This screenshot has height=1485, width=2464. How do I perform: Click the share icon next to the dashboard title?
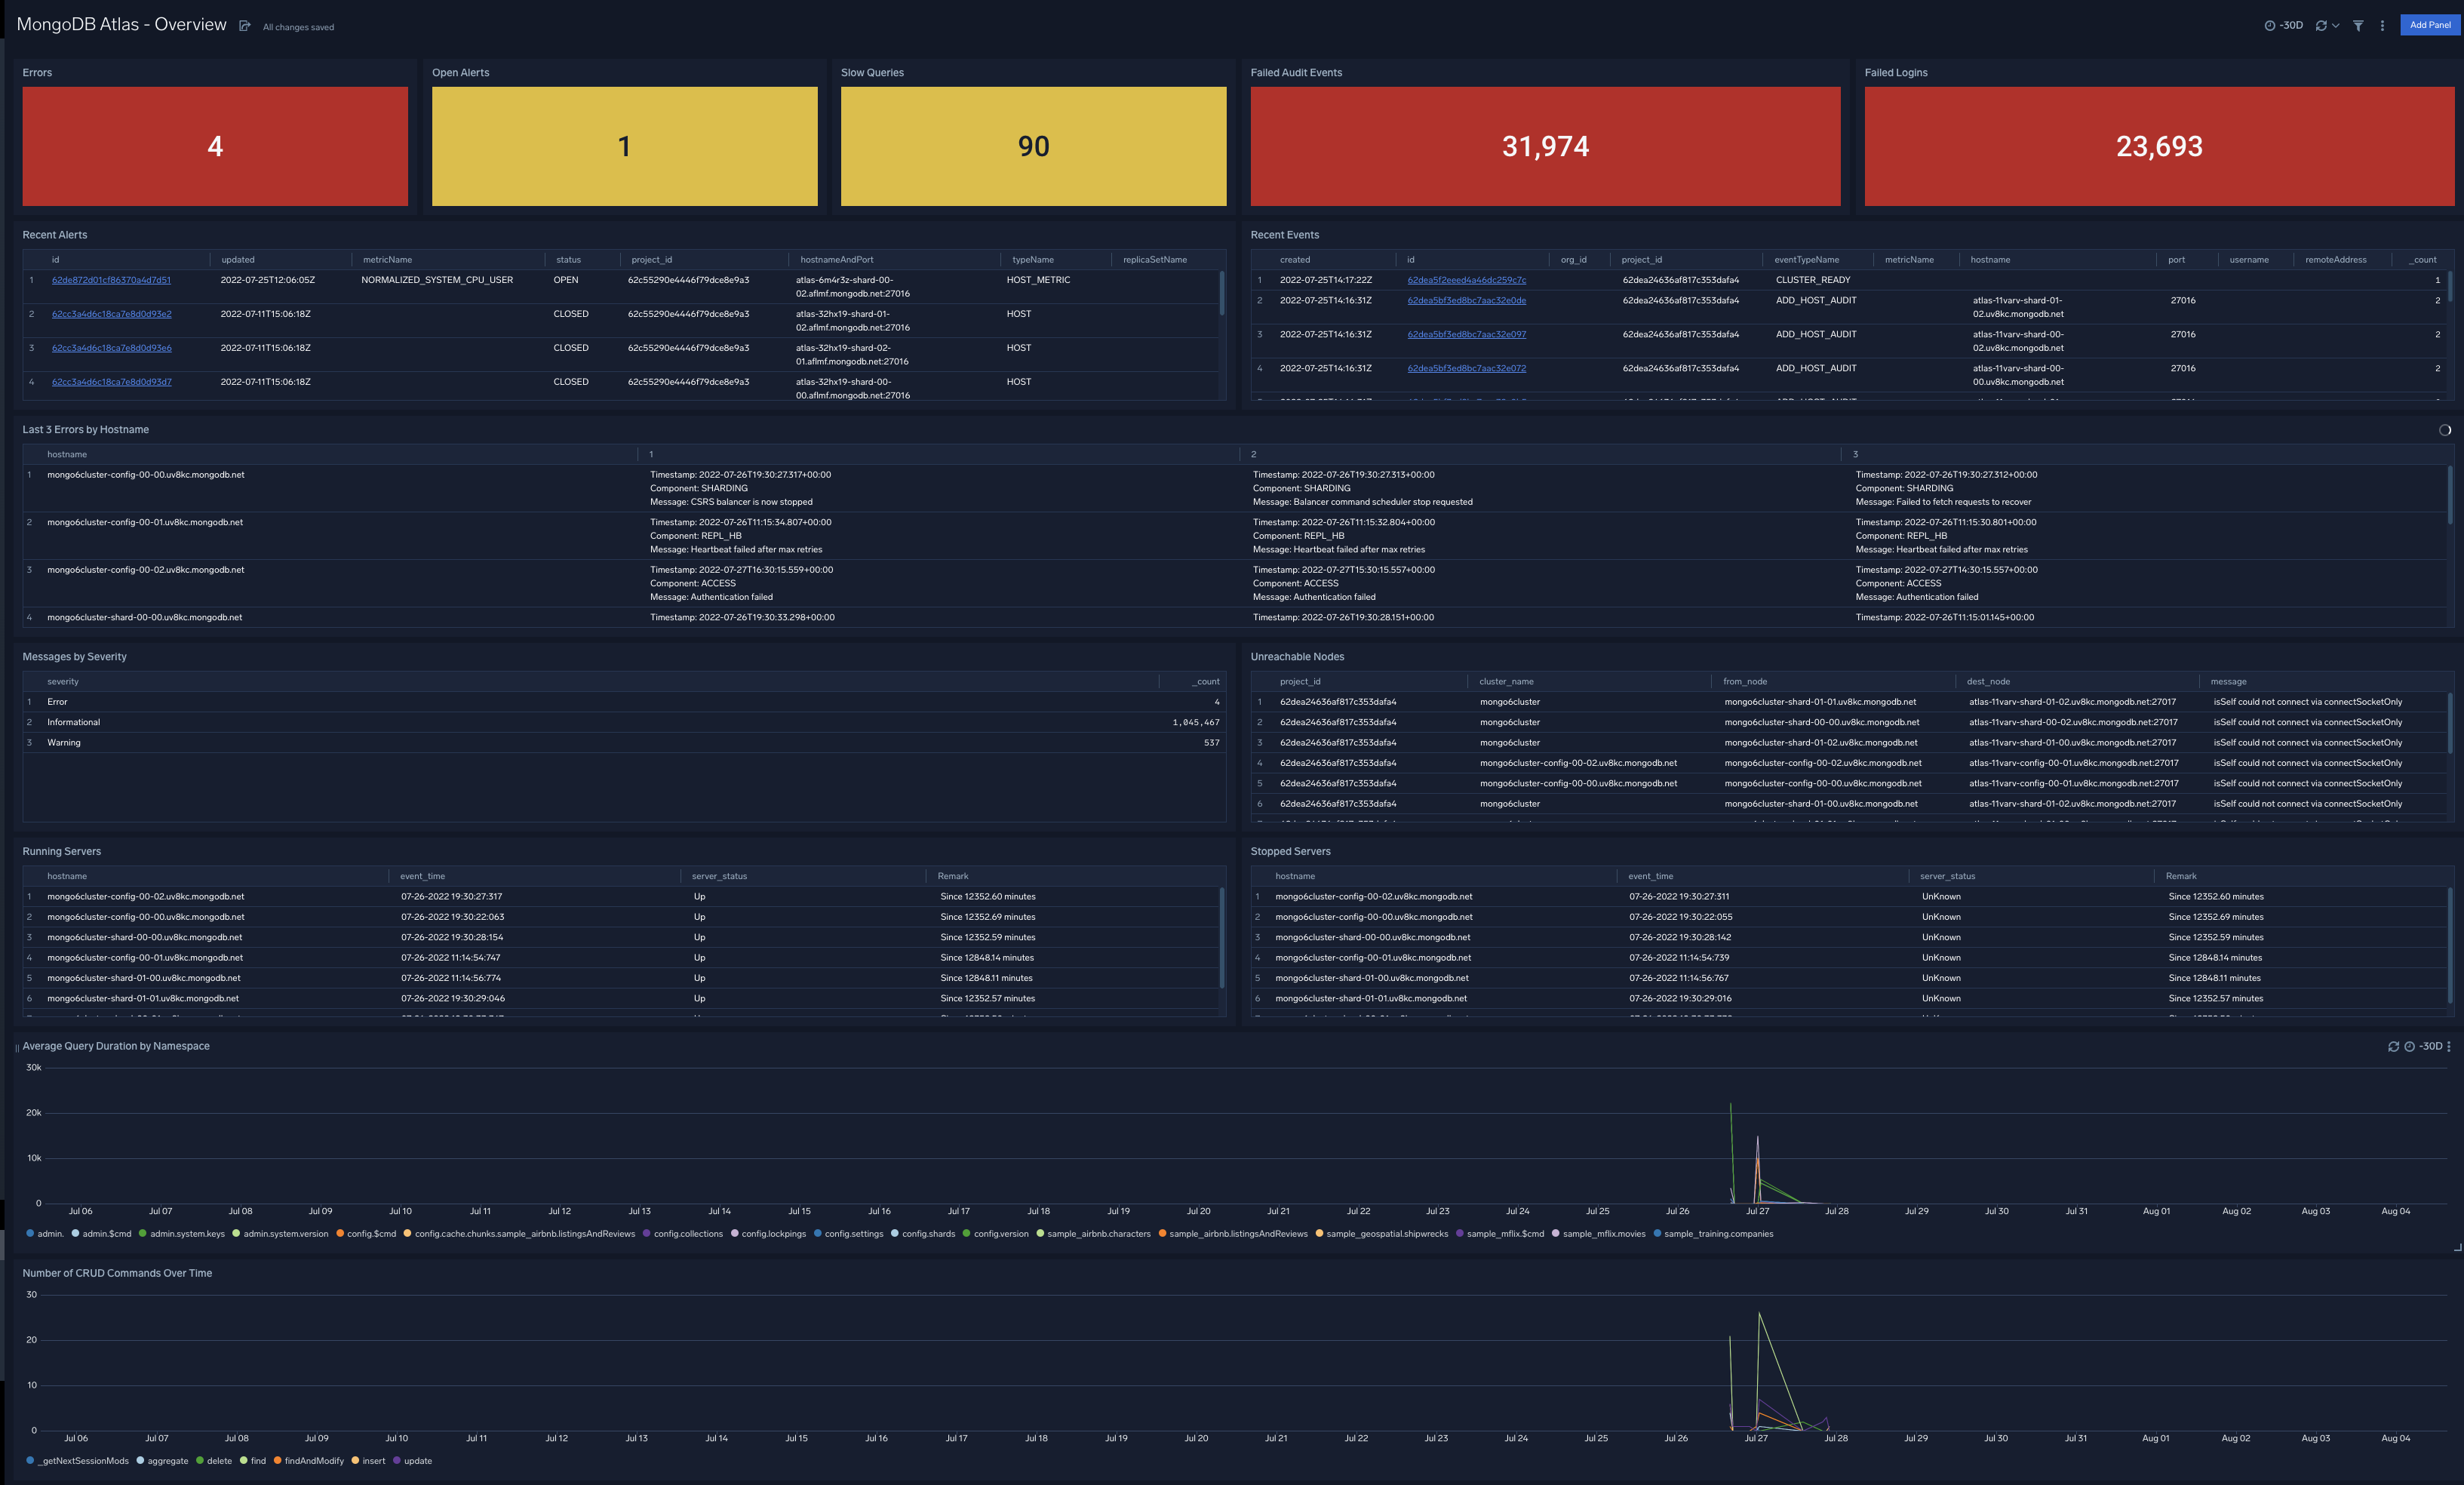(245, 25)
